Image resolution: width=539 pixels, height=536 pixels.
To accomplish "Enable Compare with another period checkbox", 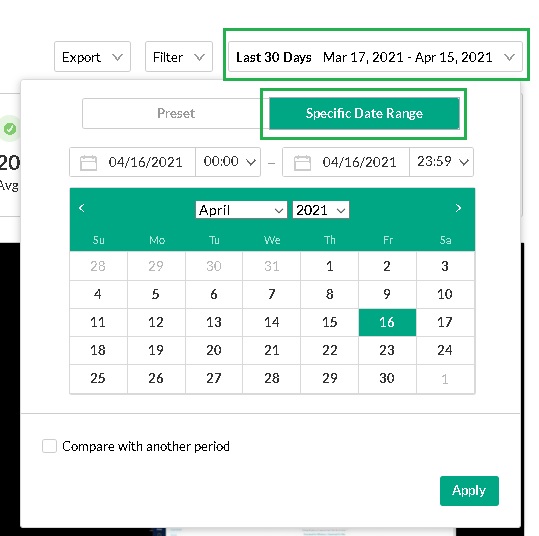I will tap(50, 446).
